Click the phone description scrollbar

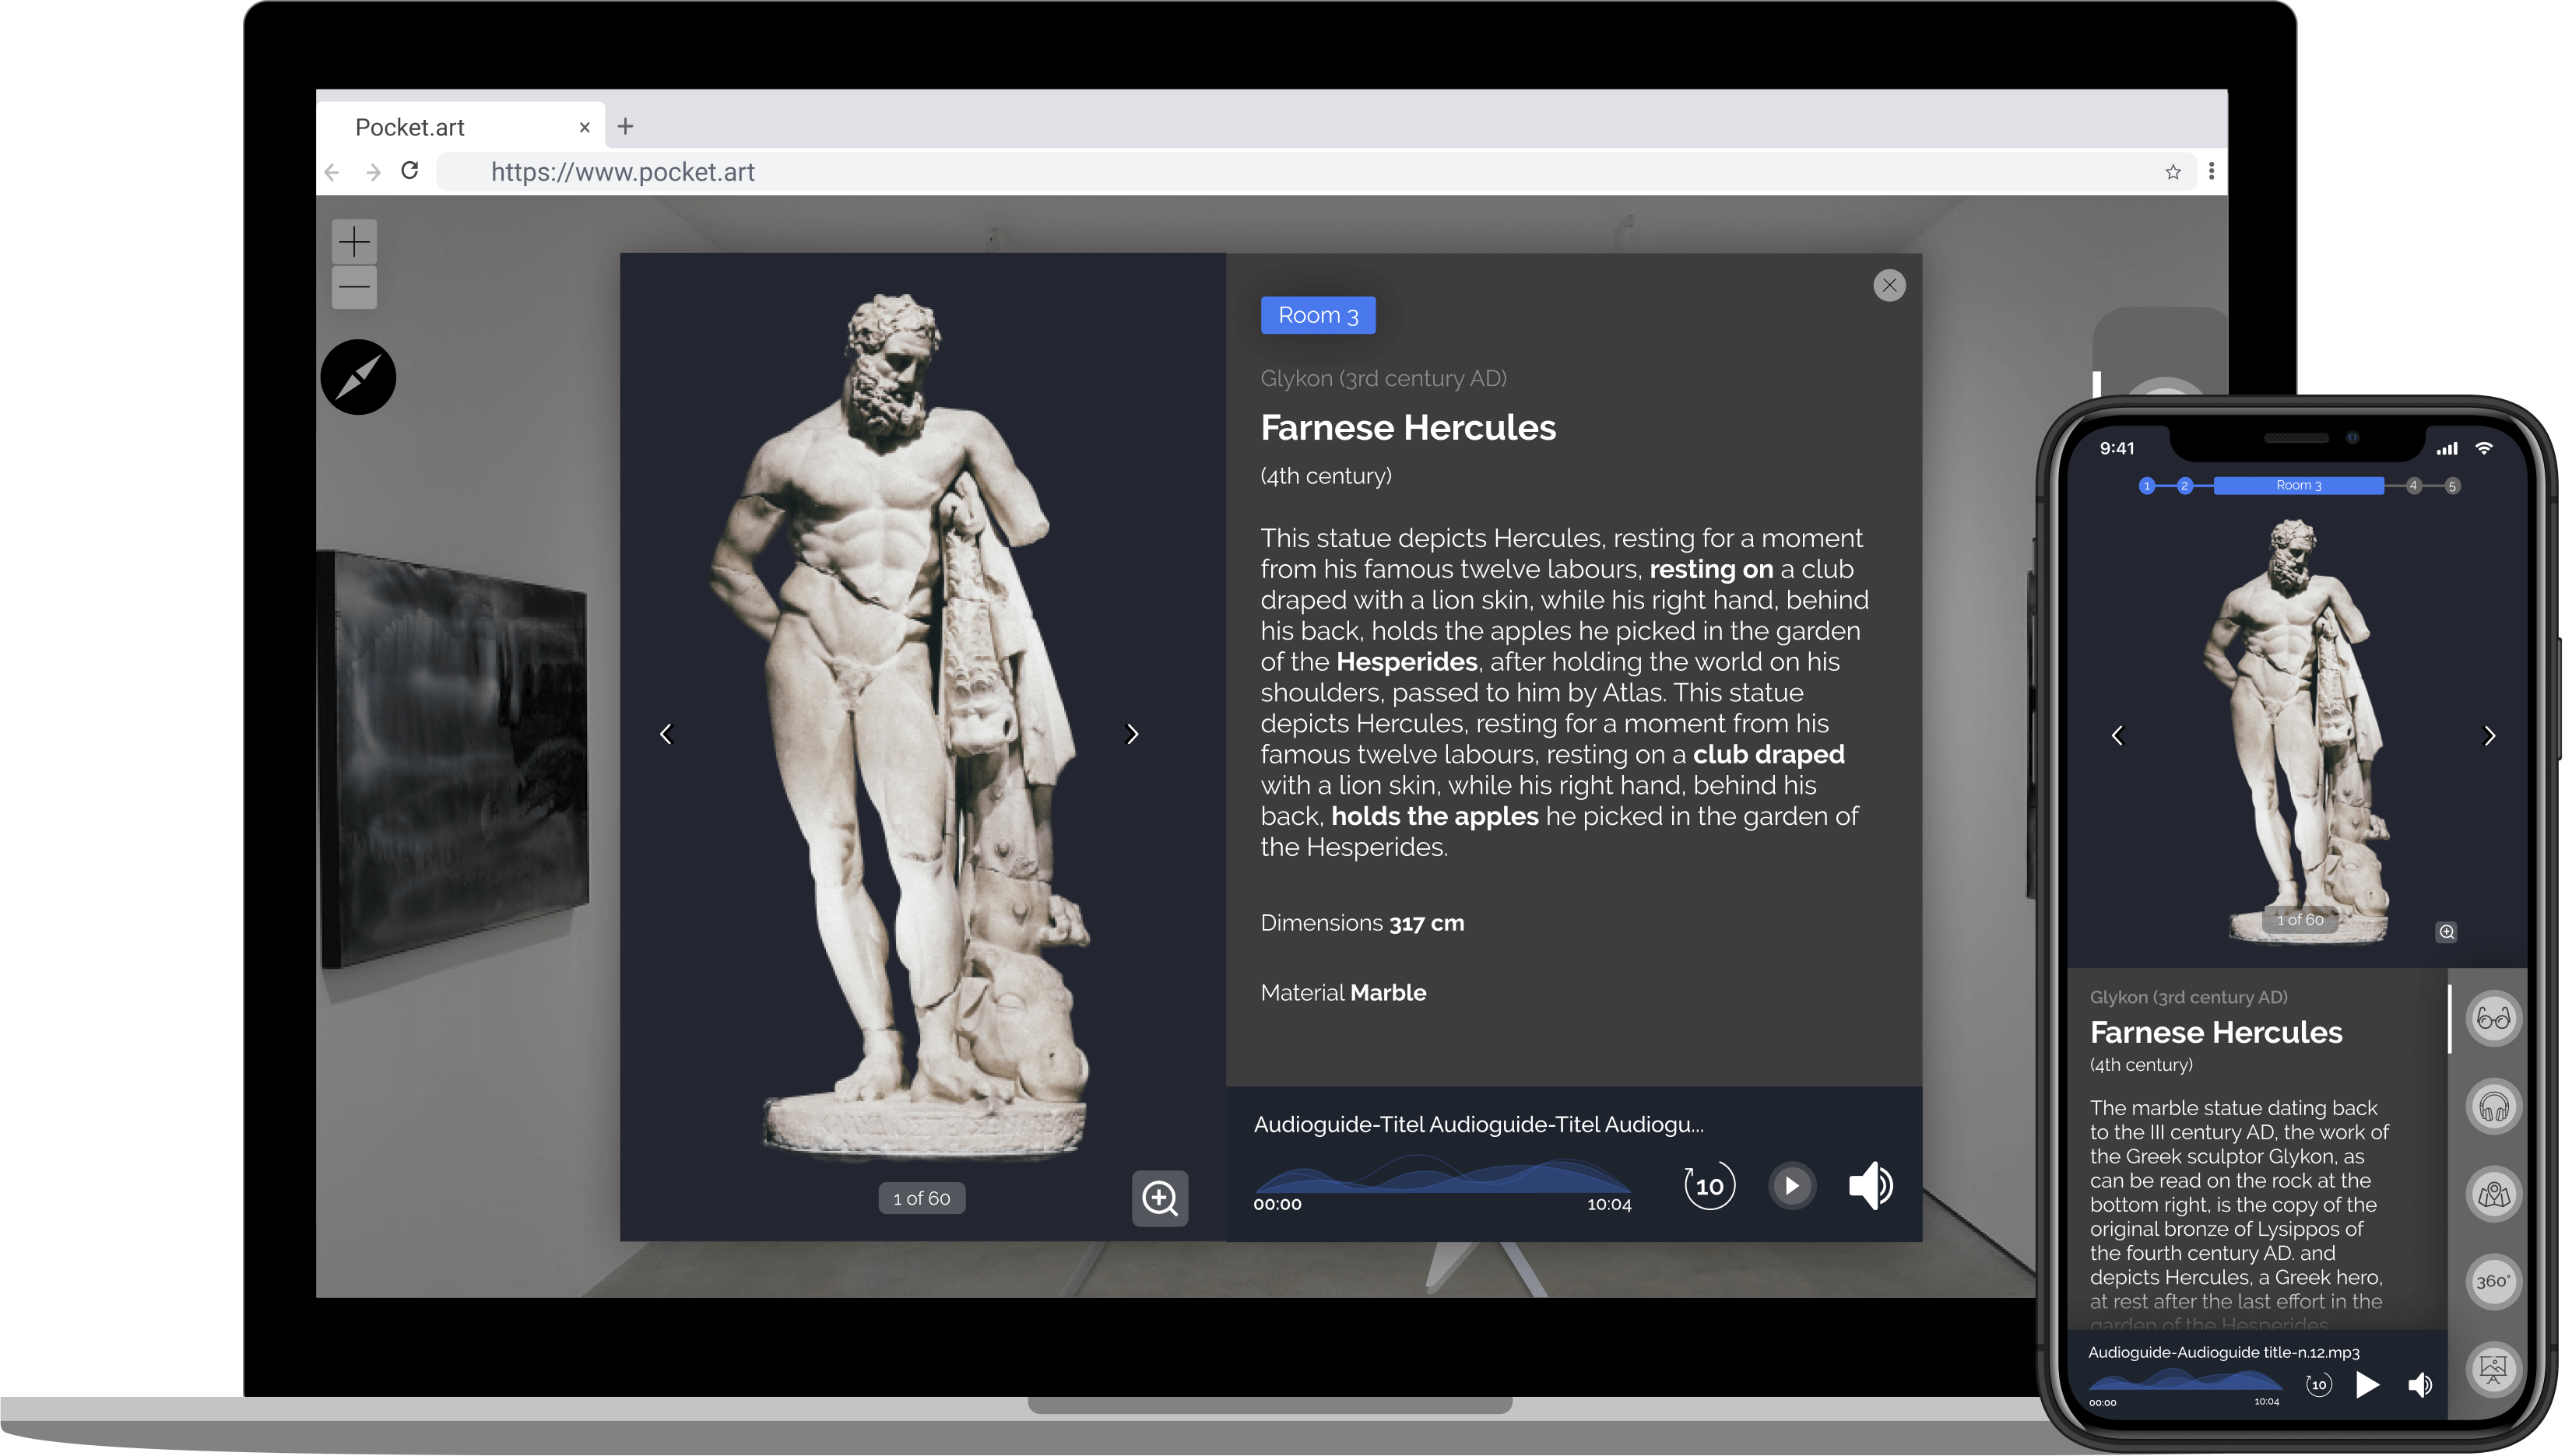click(2449, 1019)
